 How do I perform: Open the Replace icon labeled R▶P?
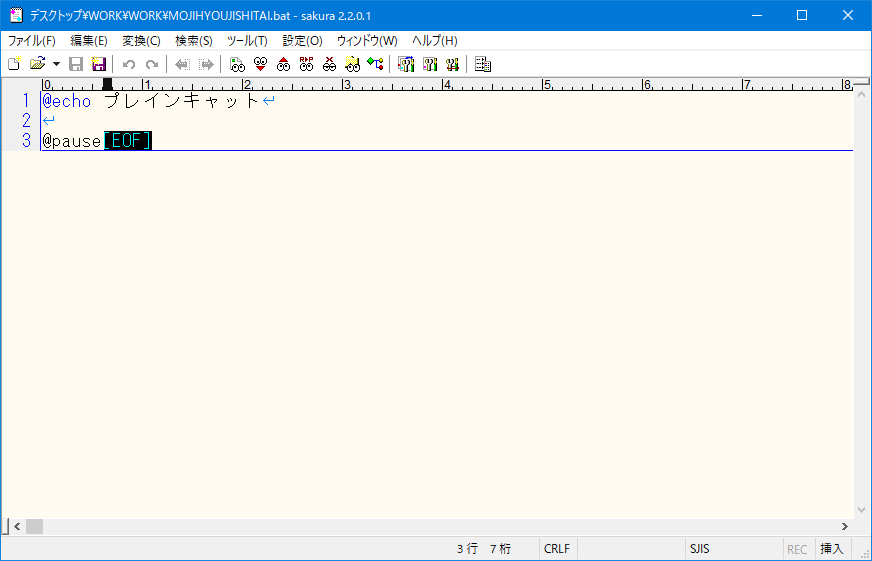pos(306,64)
